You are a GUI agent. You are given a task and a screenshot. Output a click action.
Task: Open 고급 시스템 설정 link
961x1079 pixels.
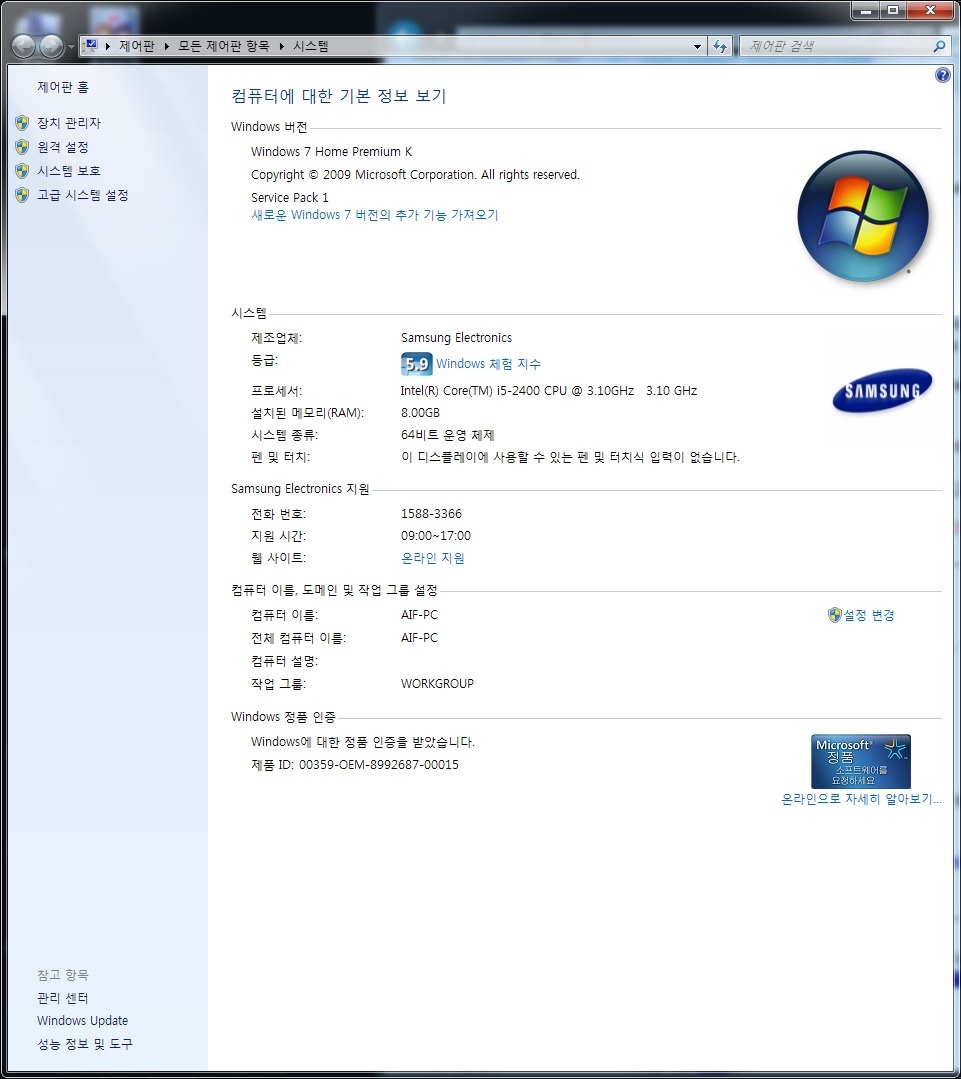[x=83, y=195]
